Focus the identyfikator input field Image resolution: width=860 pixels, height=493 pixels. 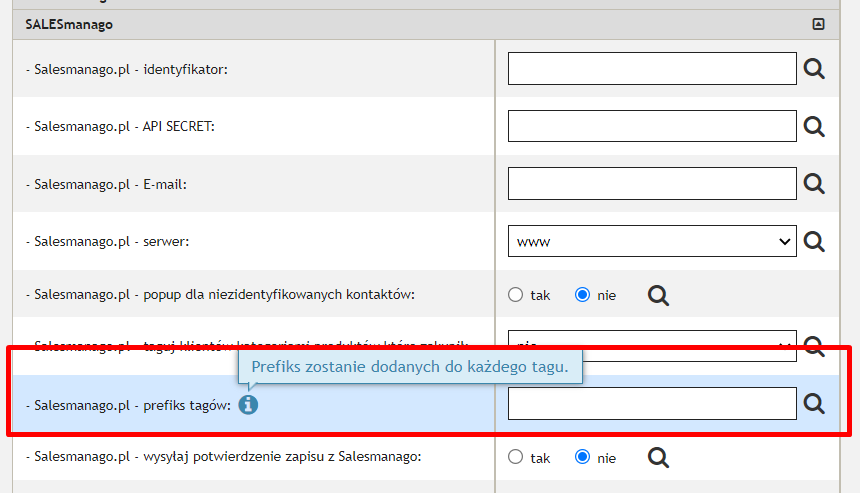652,69
